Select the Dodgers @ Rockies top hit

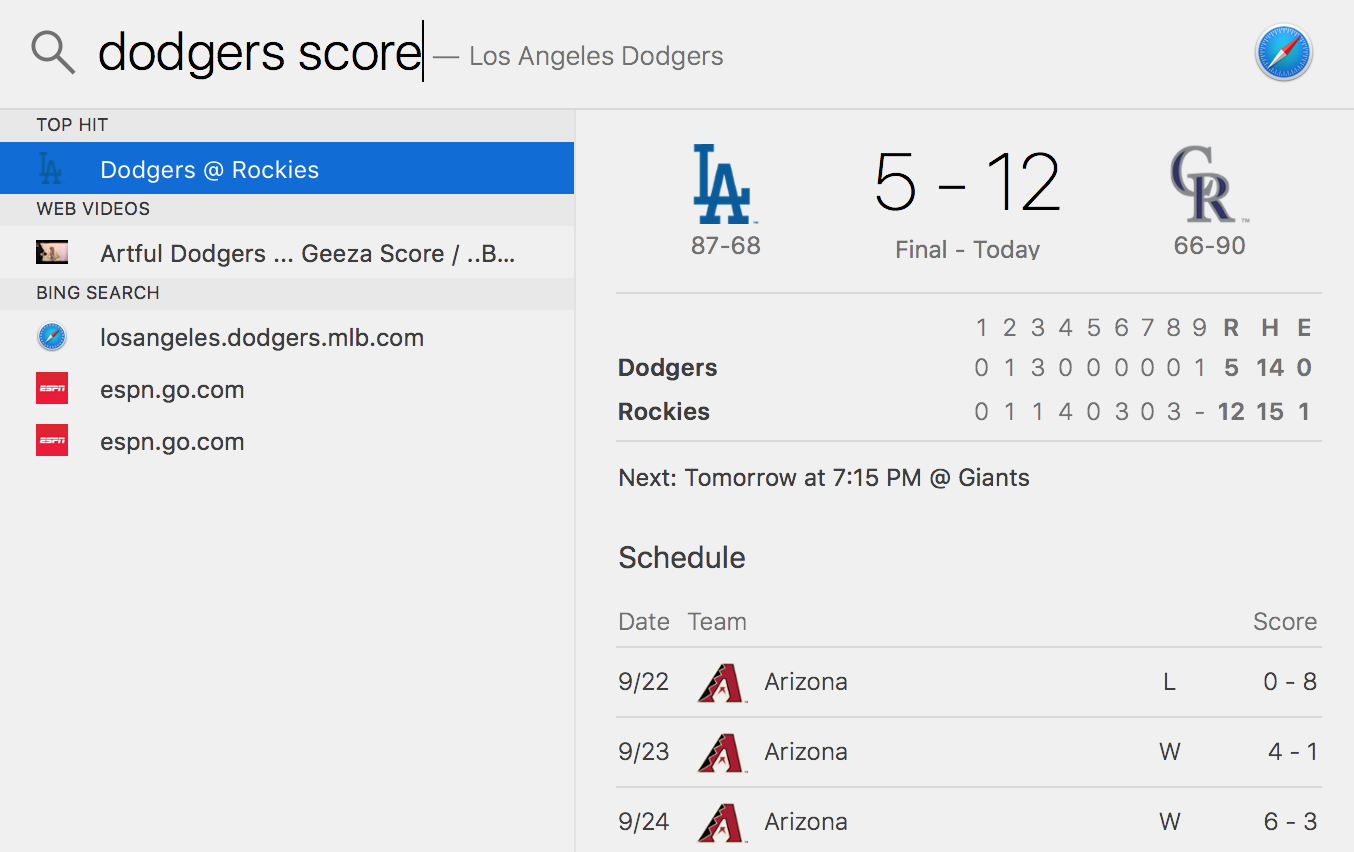(x=287, y=168)
